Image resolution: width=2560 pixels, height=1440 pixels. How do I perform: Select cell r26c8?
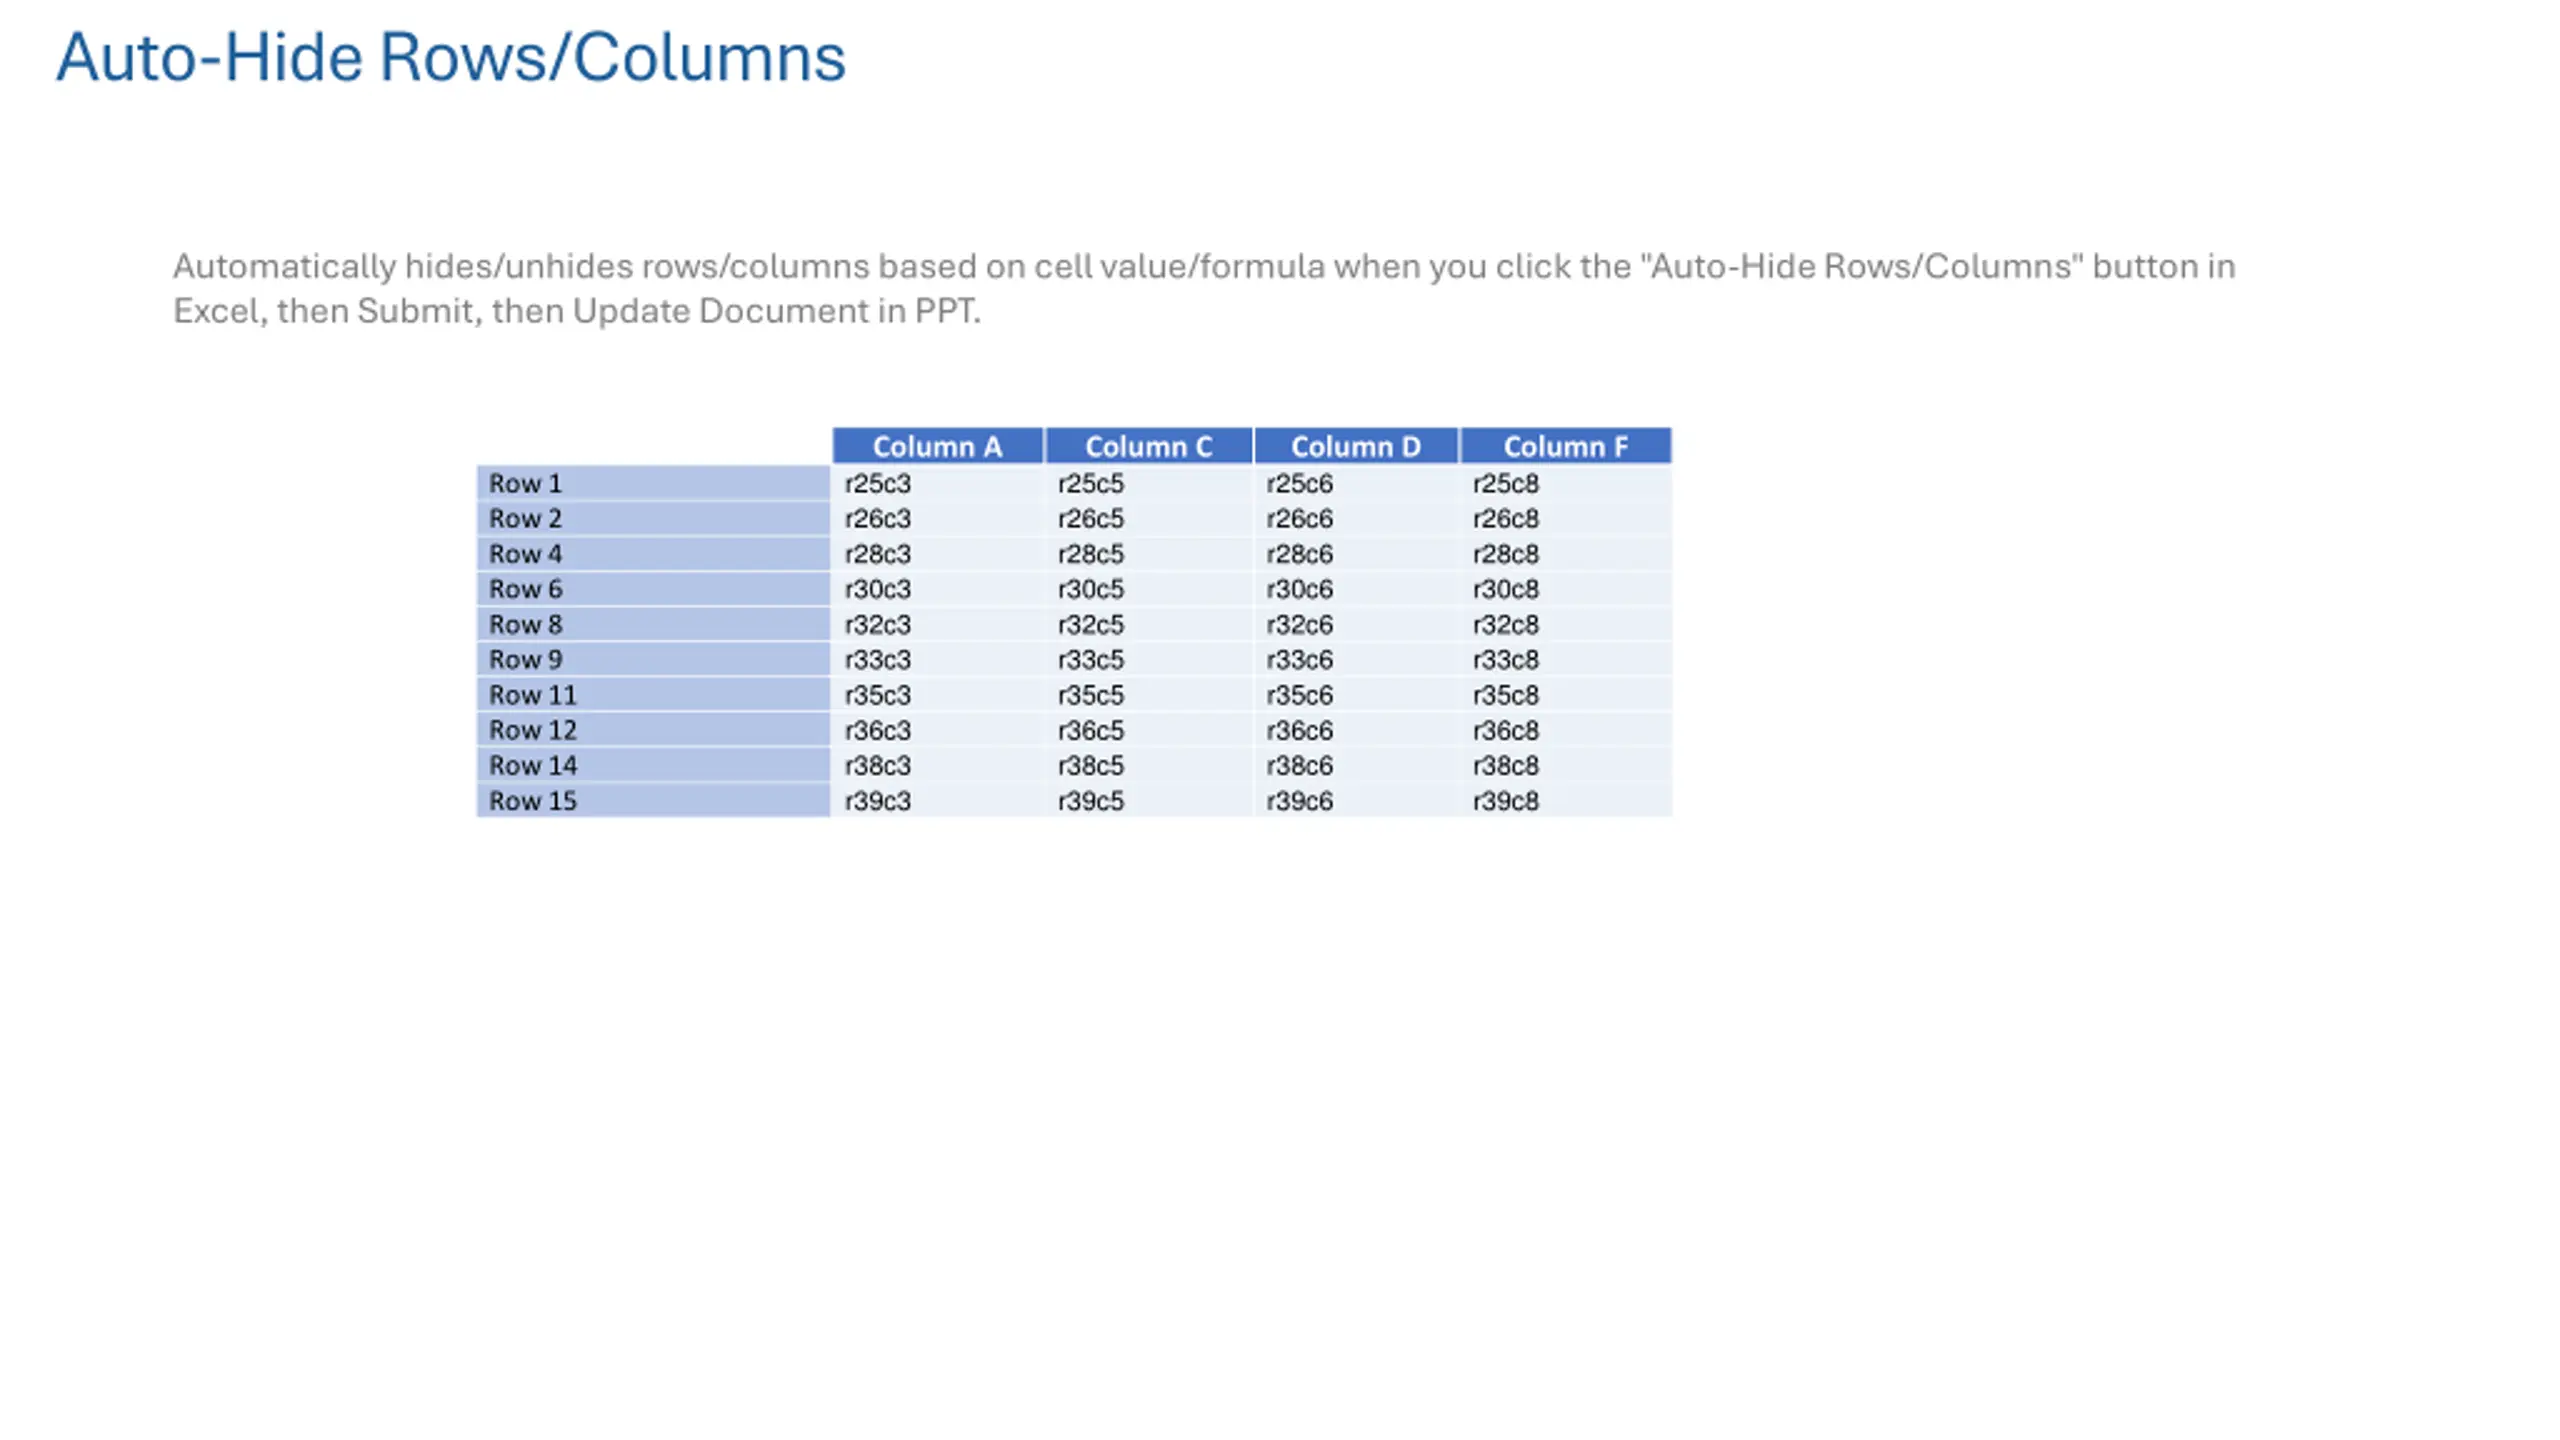[x=1566, y=518]
